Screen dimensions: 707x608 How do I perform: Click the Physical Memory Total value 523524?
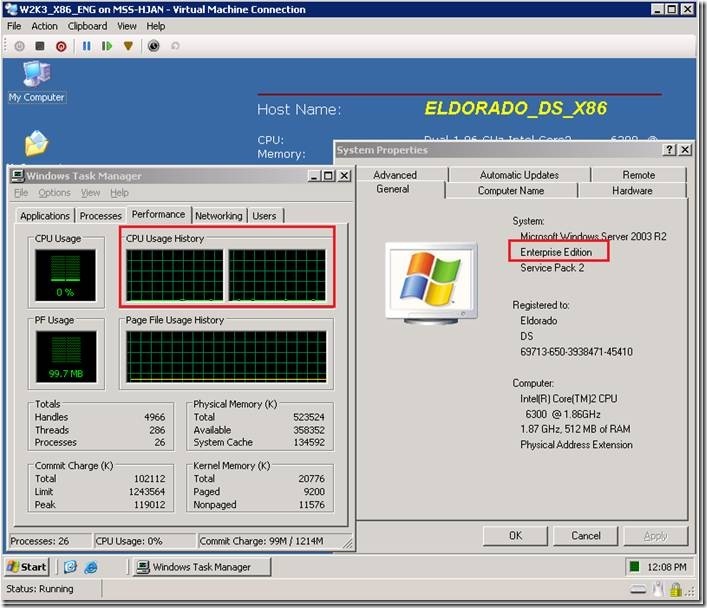(309, 417)
